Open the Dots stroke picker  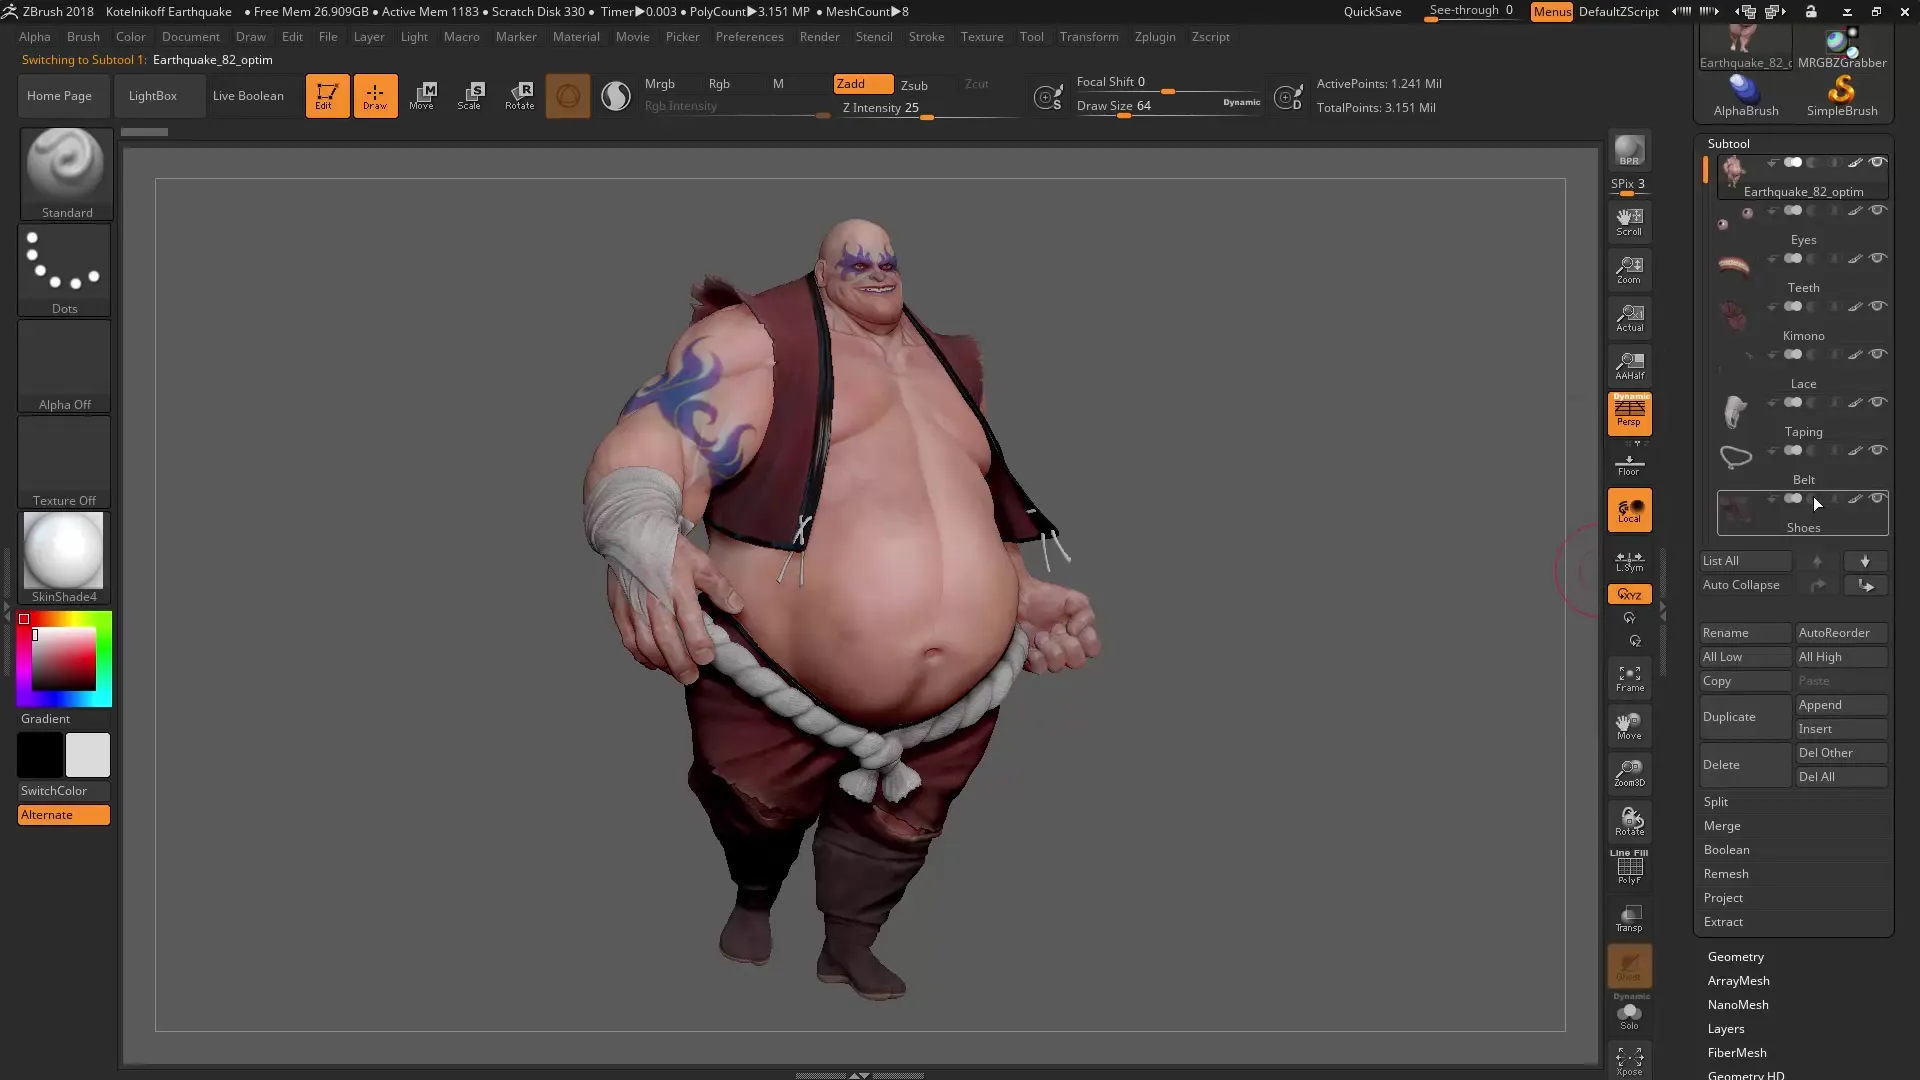(x=65, y=270)
